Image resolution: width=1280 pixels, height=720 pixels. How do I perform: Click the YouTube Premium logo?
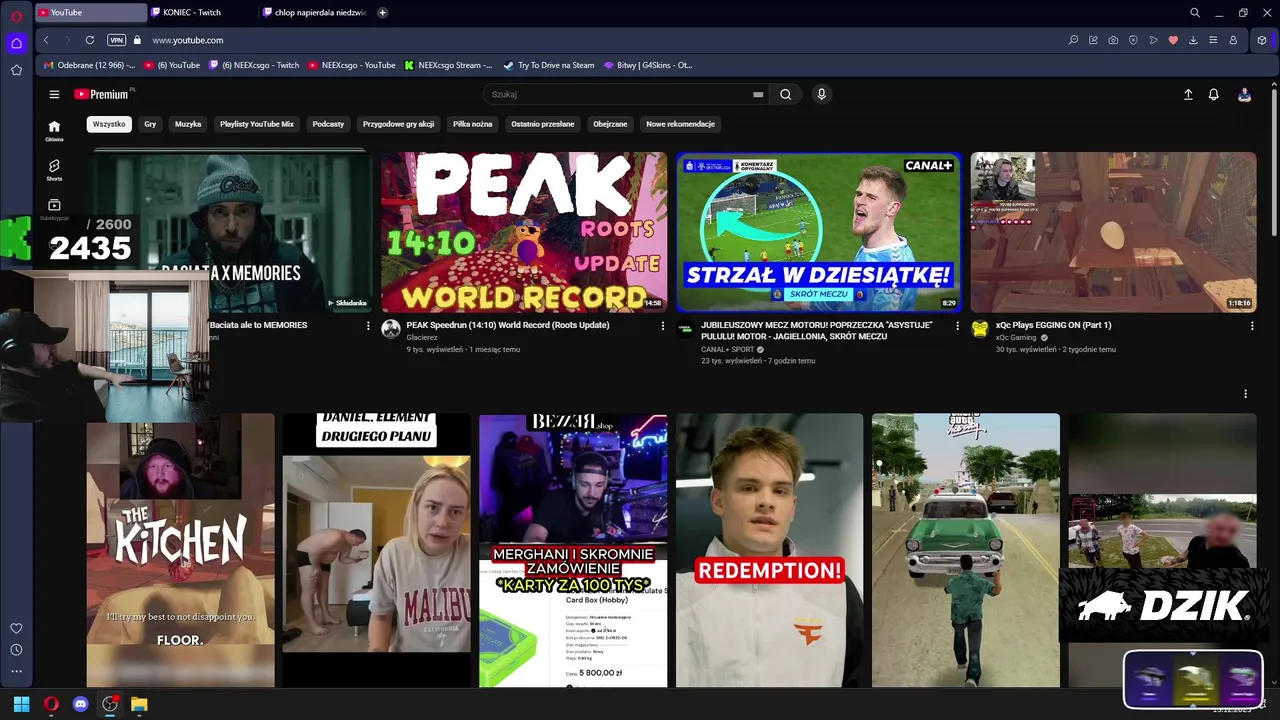point(101,94)
